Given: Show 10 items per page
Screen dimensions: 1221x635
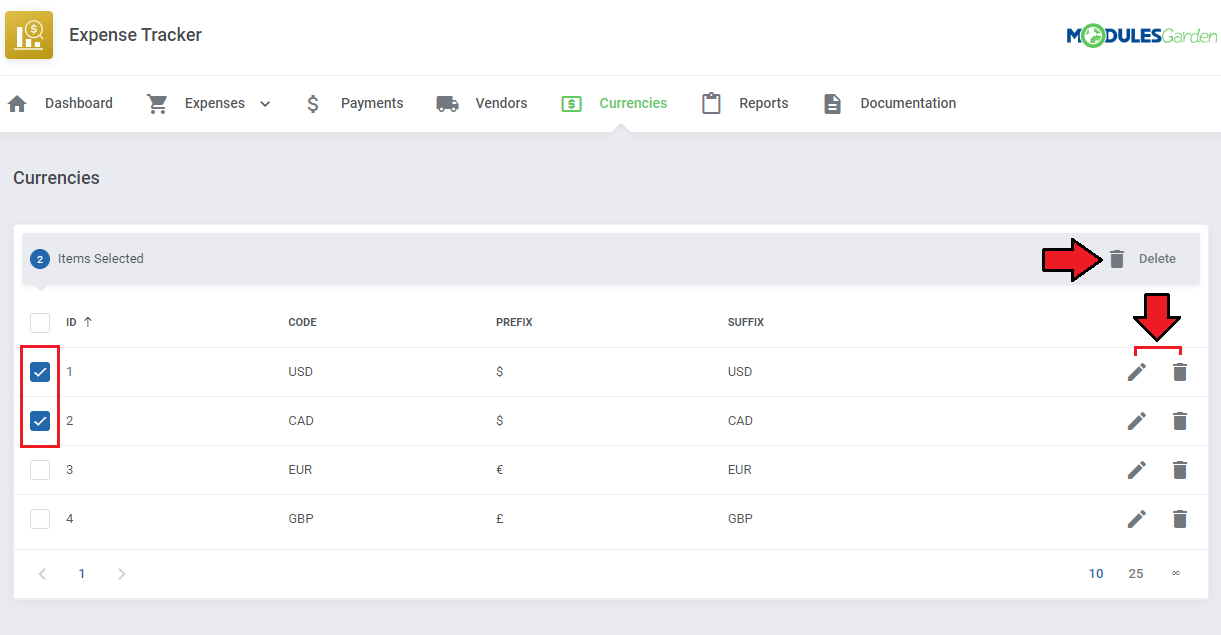Looking at the screenshot, I should click(1096, 574).
